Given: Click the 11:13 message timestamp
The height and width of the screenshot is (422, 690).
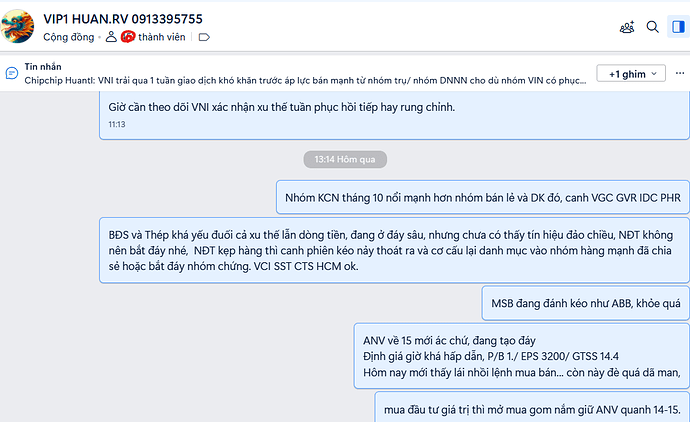Looking at the screenshot, I should pyautogui.click(x=117, y=125).
